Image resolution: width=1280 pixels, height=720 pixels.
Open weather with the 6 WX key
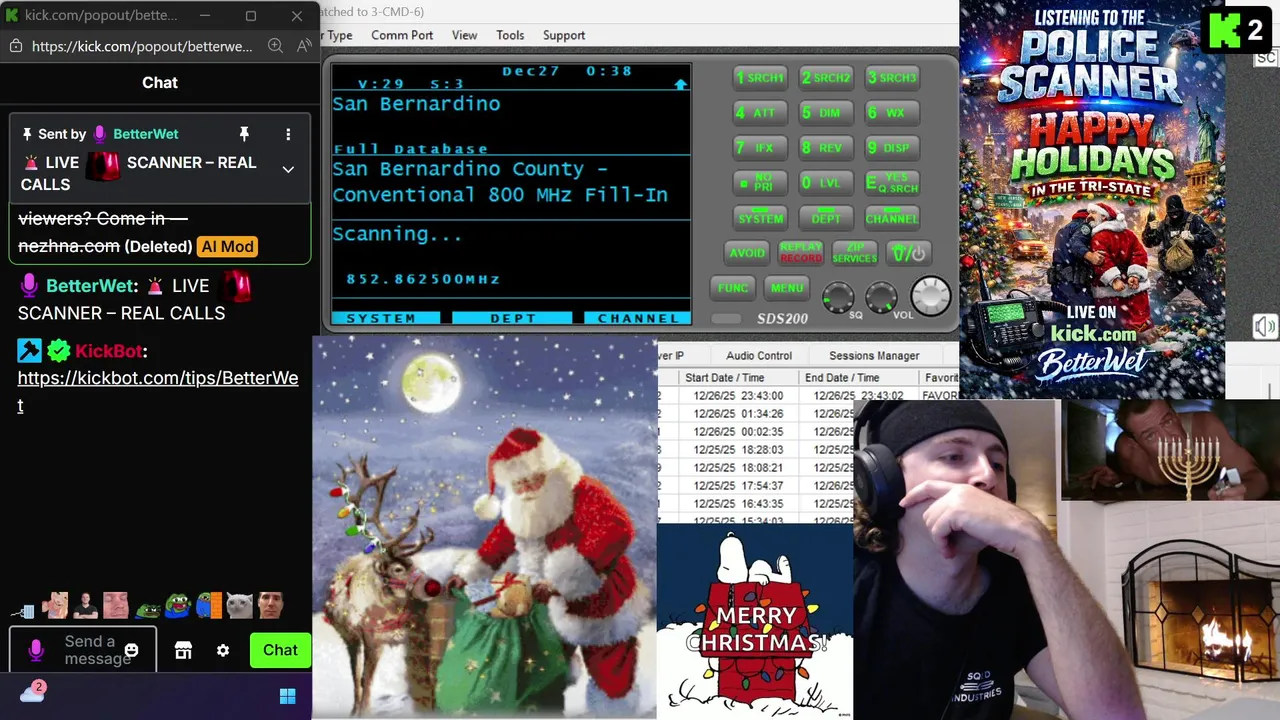coord(892,113)
